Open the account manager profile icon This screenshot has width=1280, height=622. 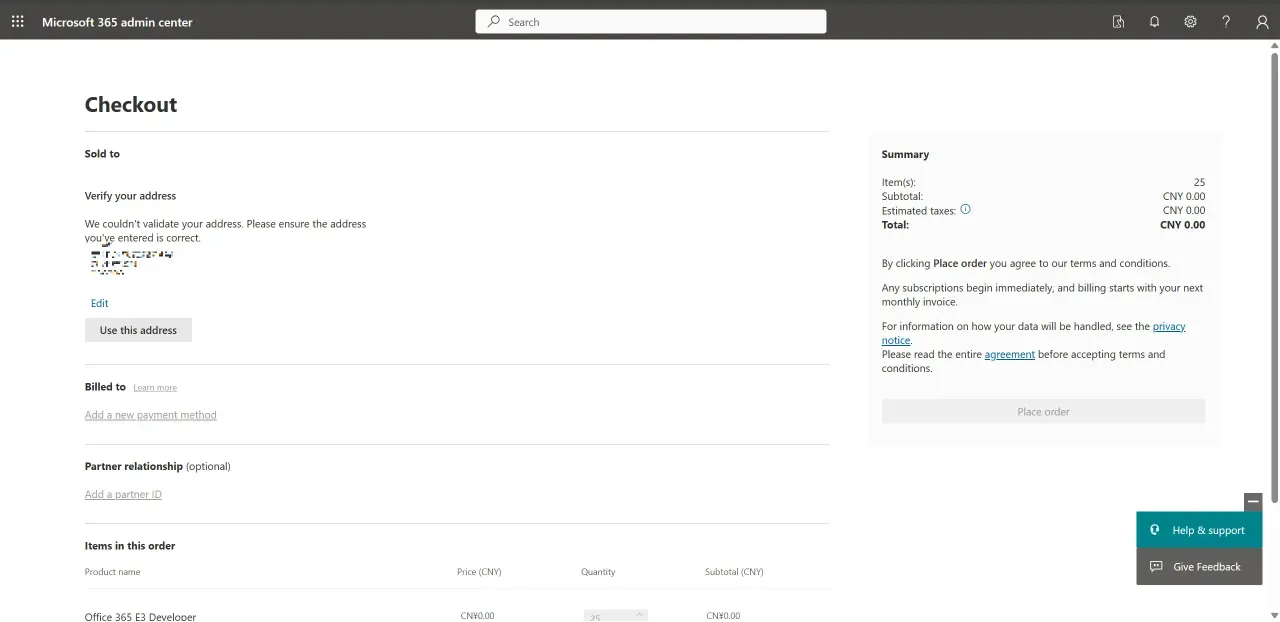tap(1262, 22)
